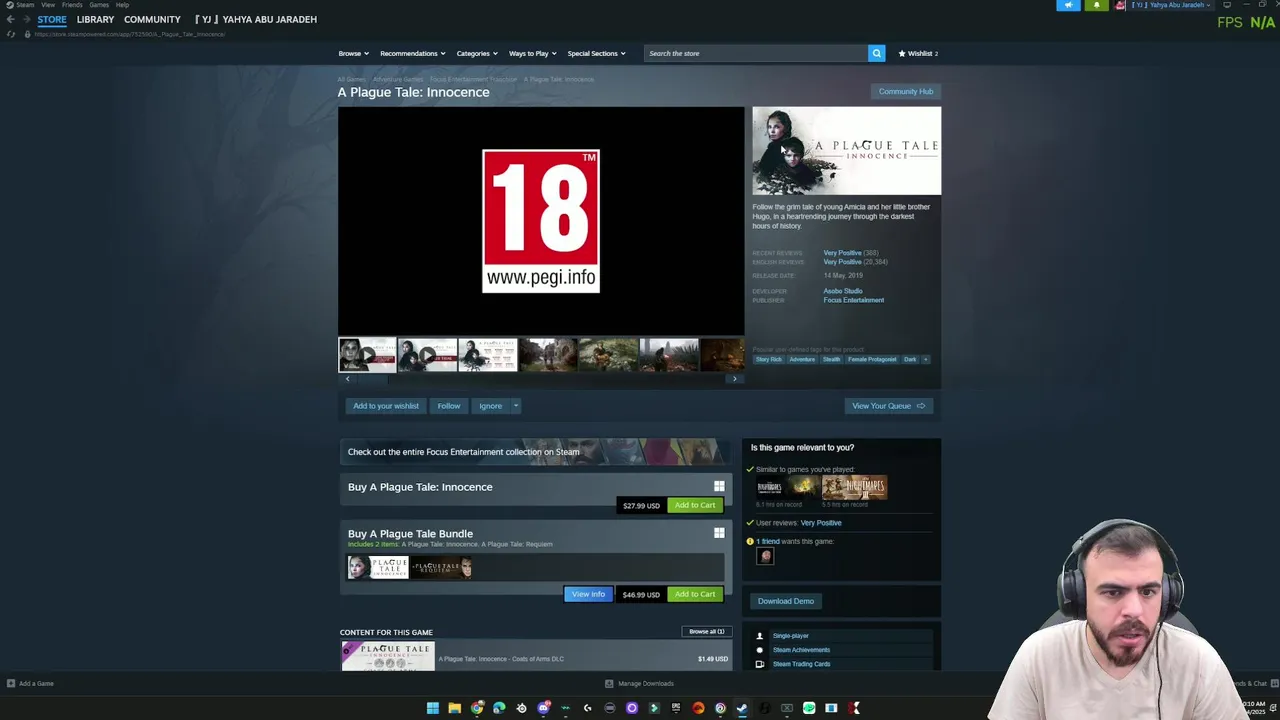Screen dimensions: 1280x720
Task: Open File Explorer from taskbar
Action: (454, 708)
